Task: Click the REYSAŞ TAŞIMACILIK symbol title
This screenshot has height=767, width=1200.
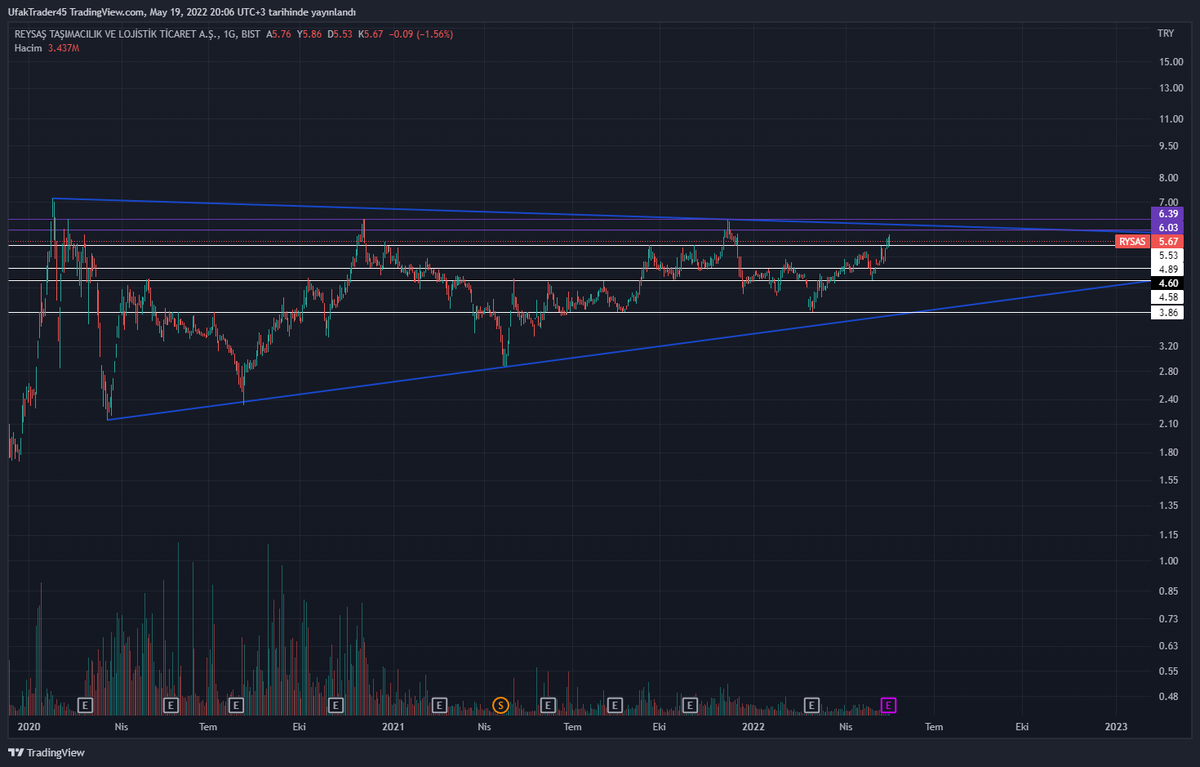Action: pyautogui.click(x=119, y=34)
